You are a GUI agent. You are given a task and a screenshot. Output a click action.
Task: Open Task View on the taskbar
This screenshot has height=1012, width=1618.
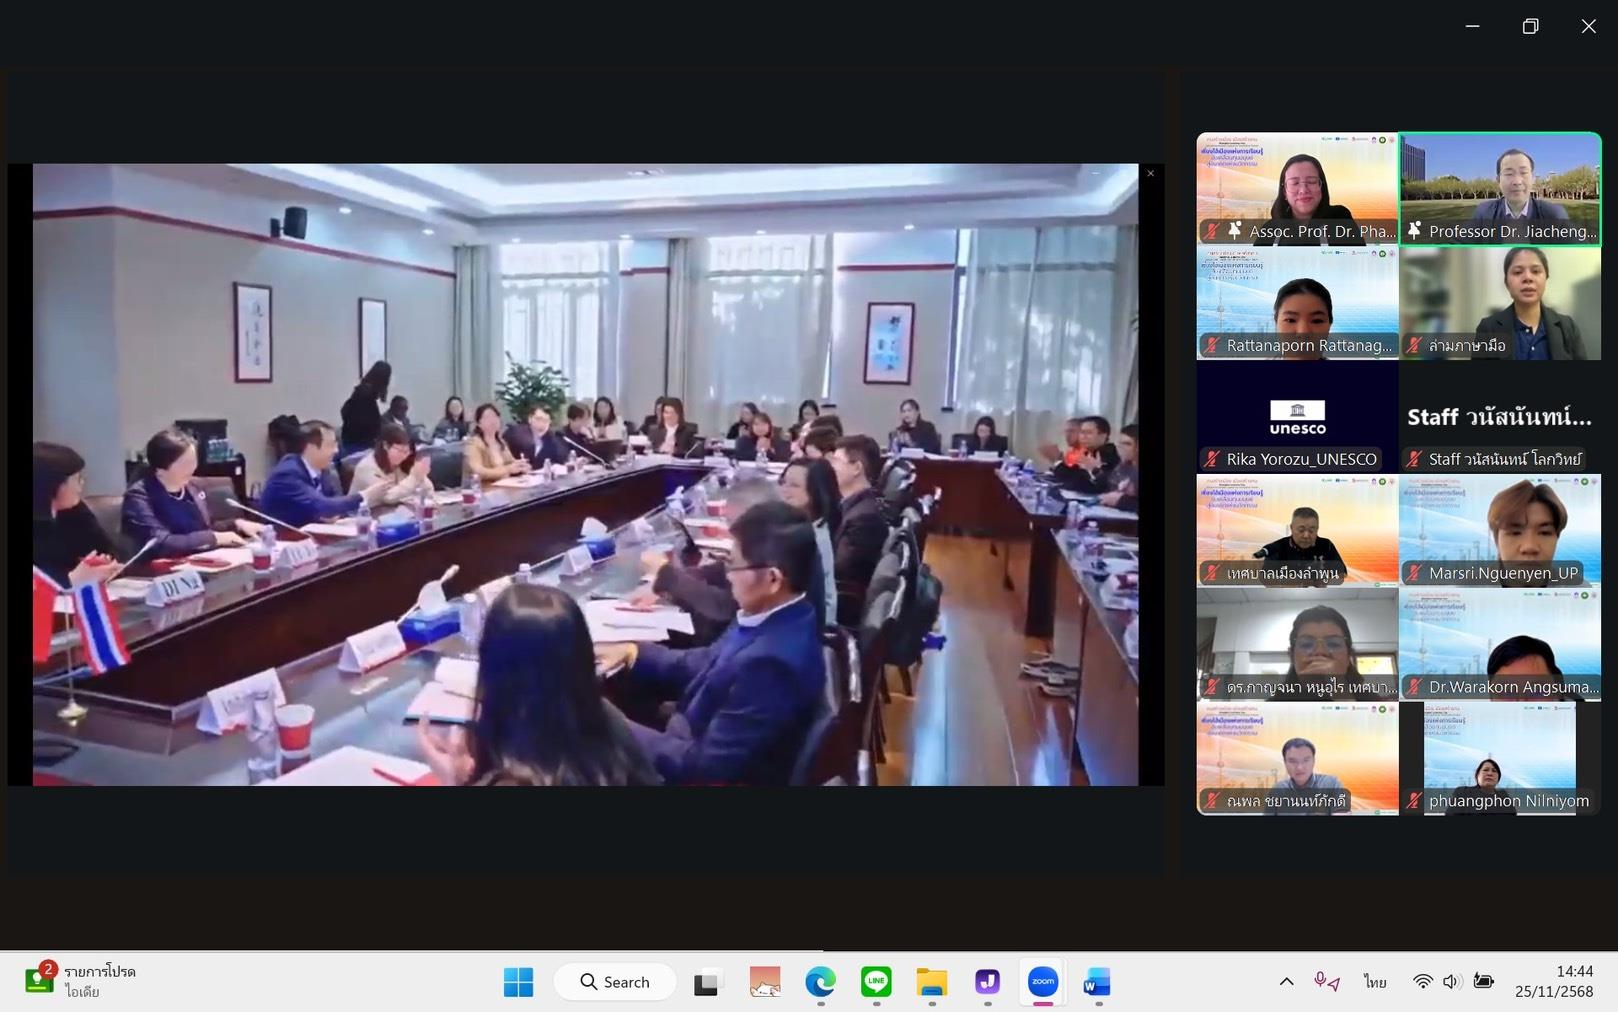click(707, 982)
